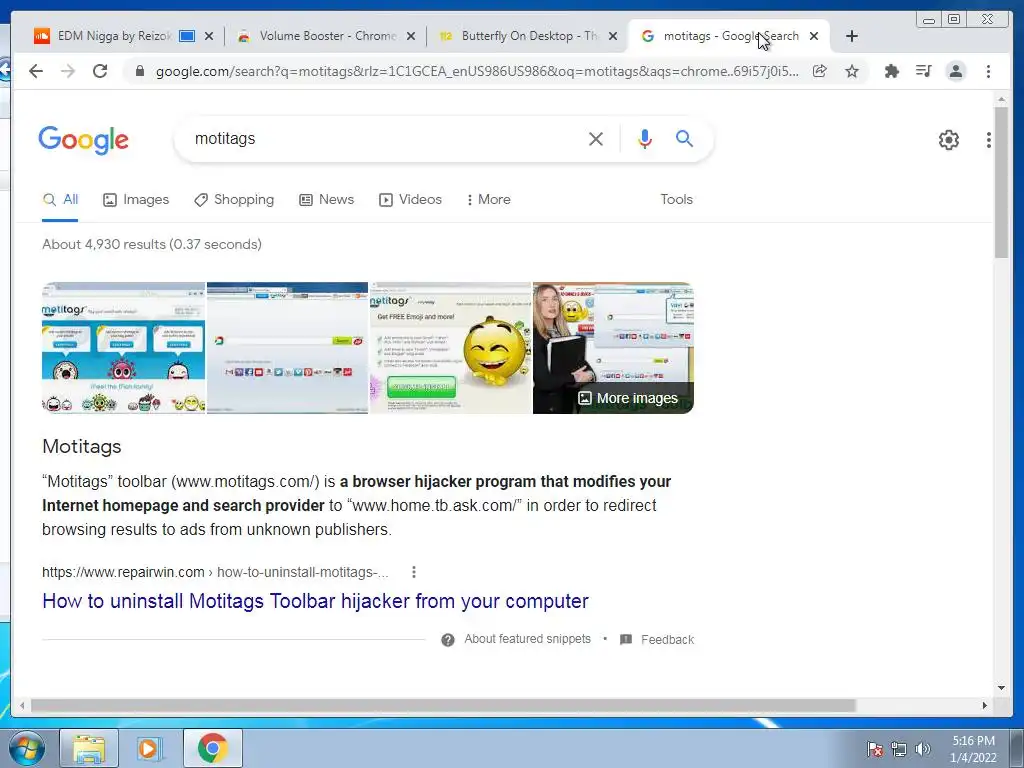Bookmark this page with the star icon
Image resolution: width=1024 pixels, height=768 pixels.
click(852, 71)
